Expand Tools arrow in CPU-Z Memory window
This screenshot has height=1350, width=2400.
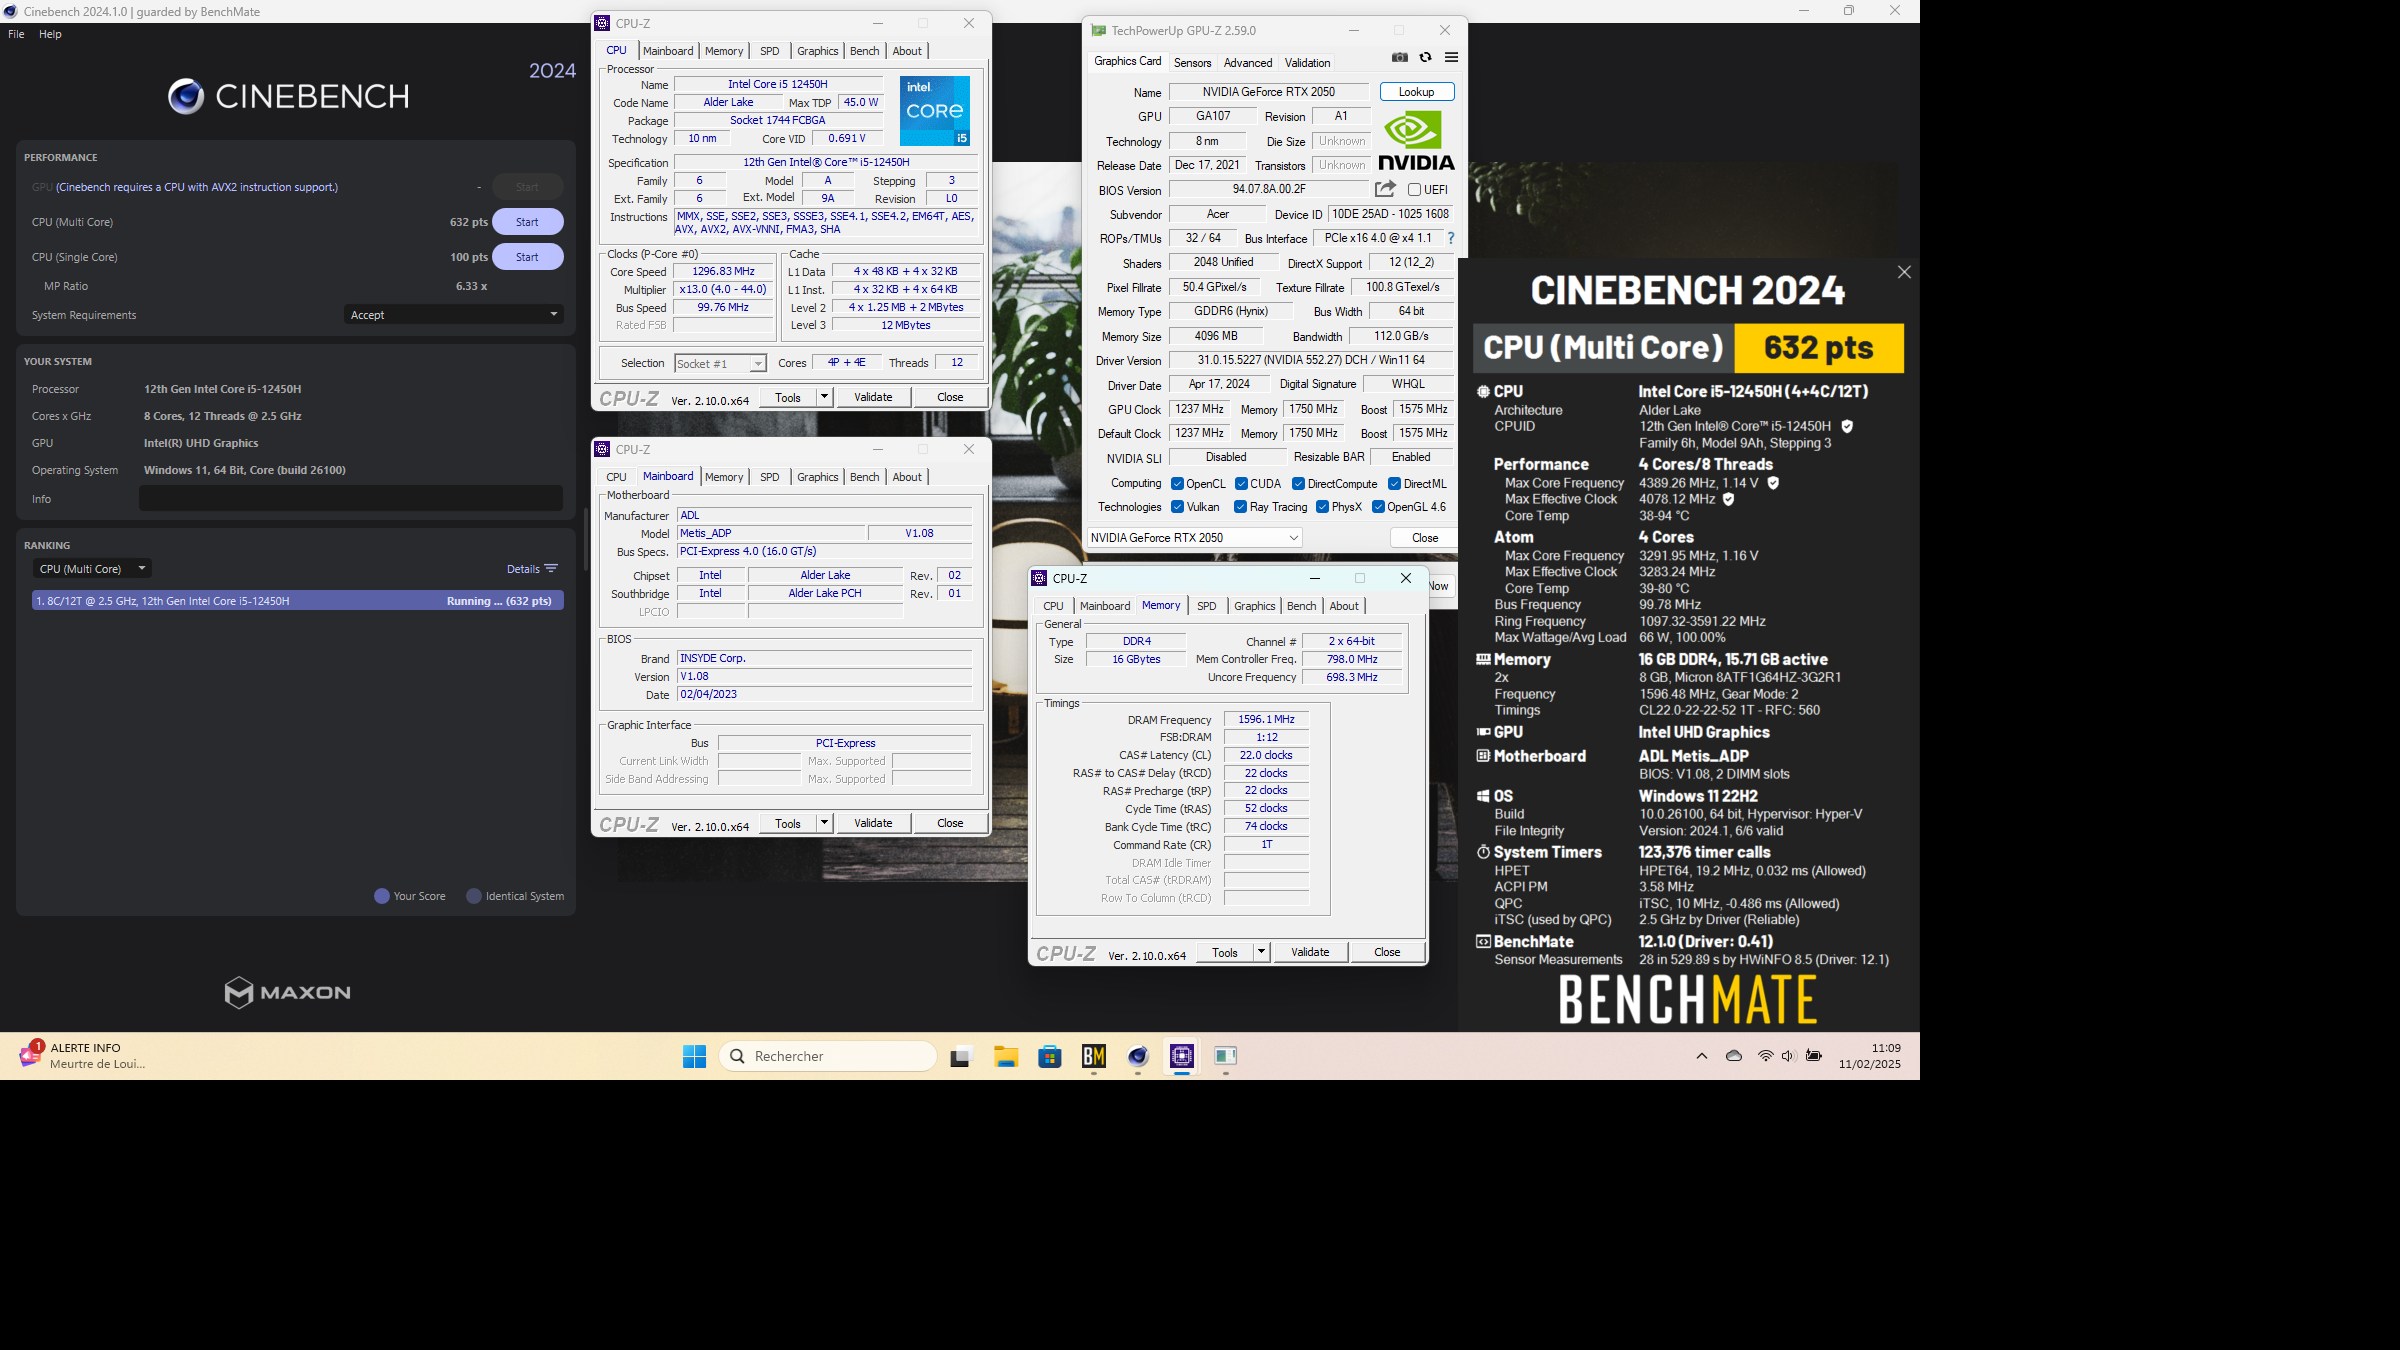pyautogui.click(x=1261, y=952)
